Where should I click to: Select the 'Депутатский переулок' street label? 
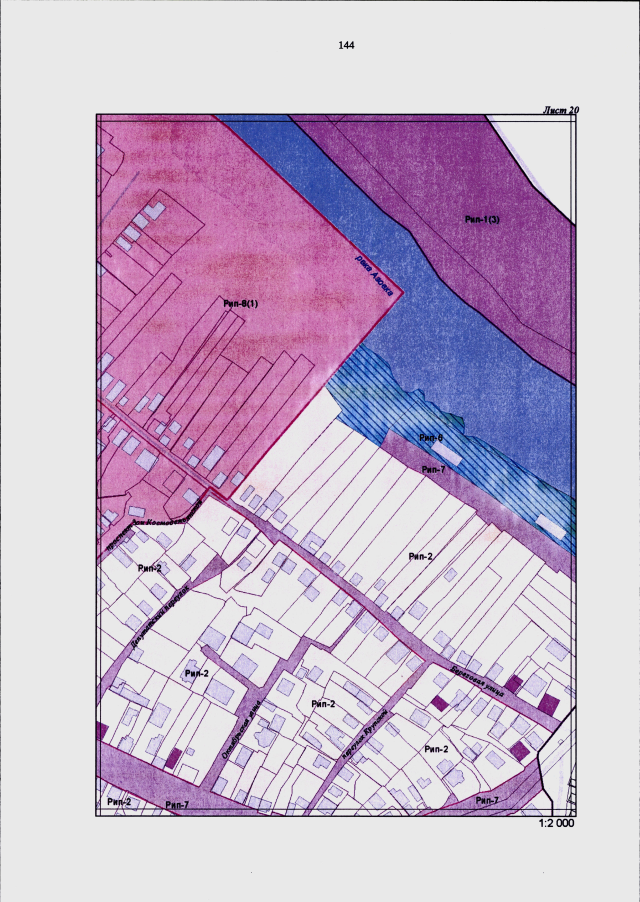coord(160,617)
